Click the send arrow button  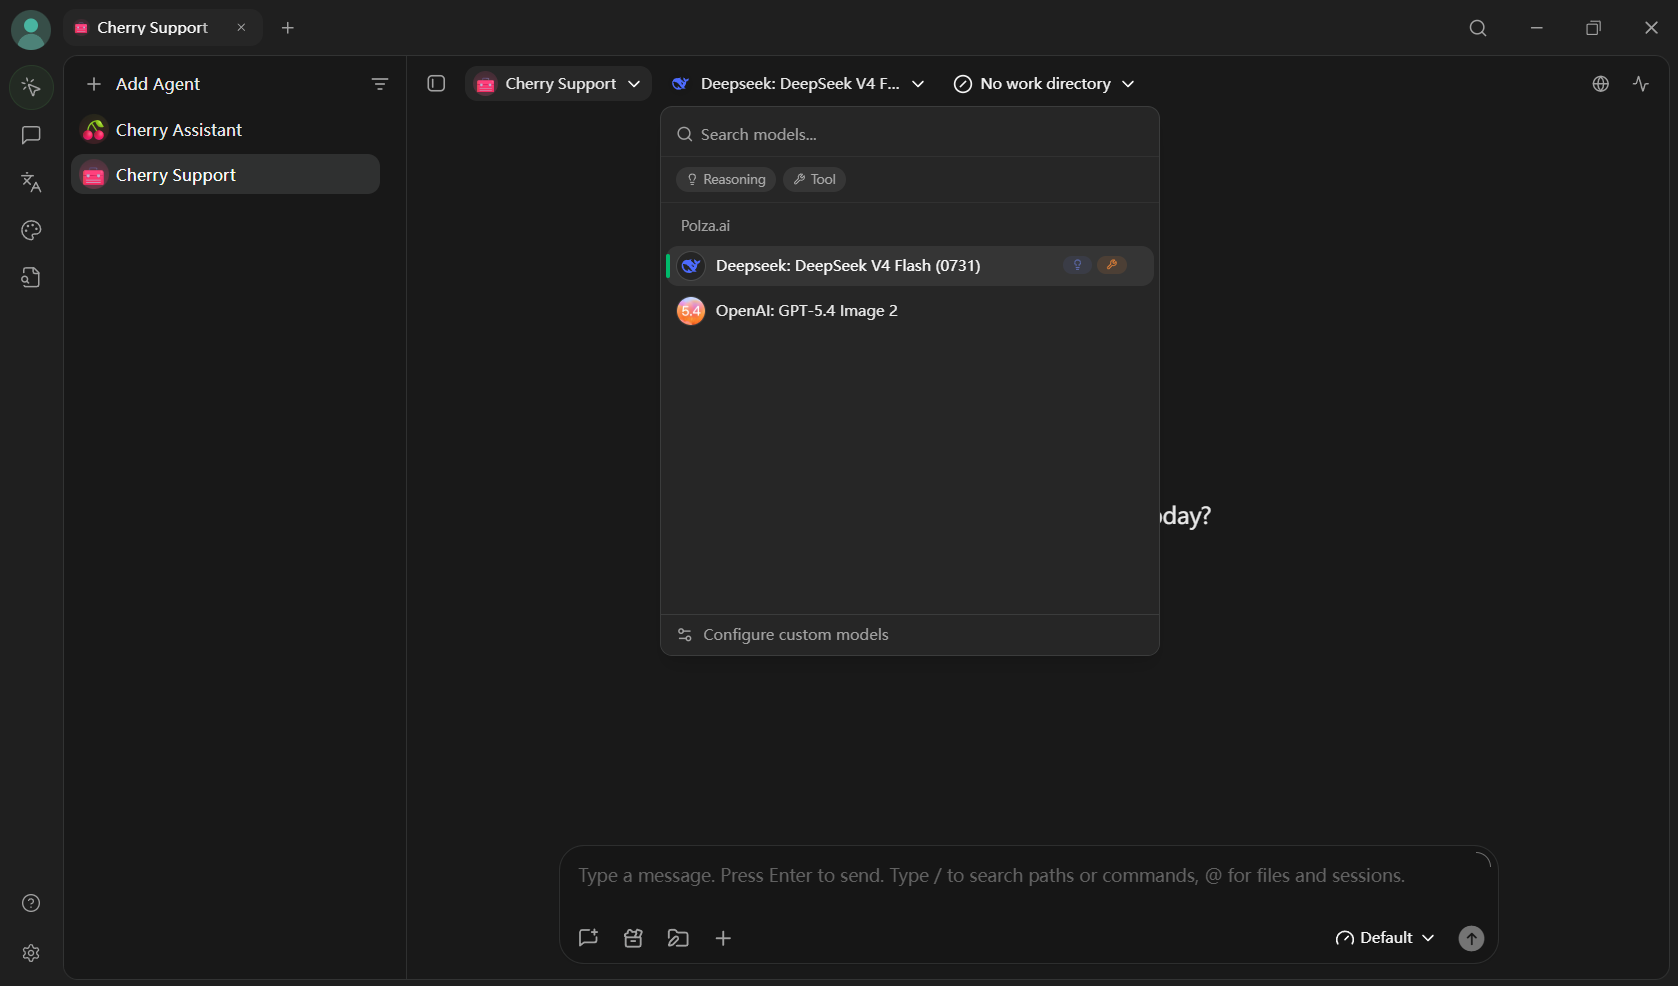[1471, 938]
